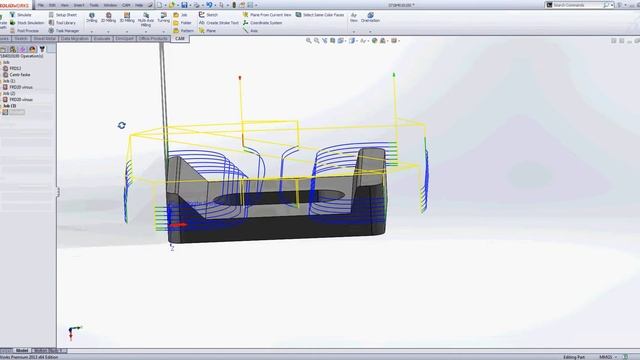Click the Zoom to Area icon
This screenshot has width=640, height=360.
coord(316,40)
